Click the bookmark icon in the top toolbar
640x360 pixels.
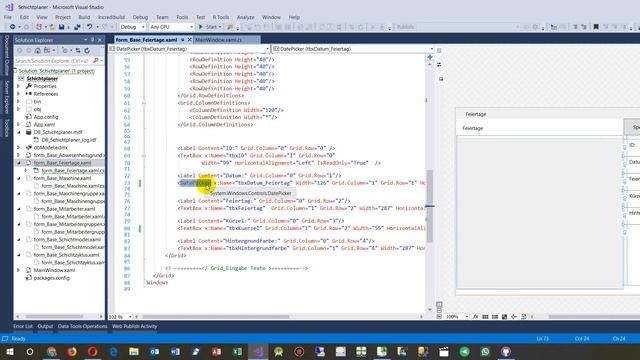(596, 27)
